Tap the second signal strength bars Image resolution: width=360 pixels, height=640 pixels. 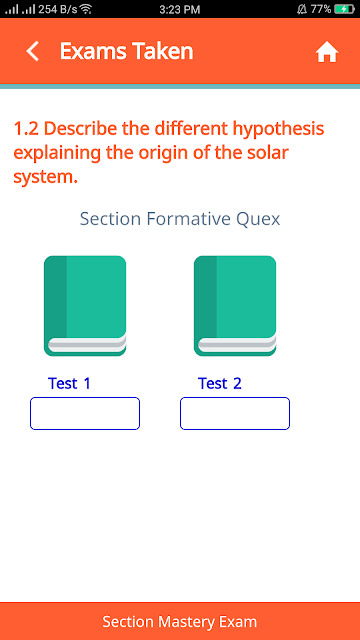click(29, 9)
